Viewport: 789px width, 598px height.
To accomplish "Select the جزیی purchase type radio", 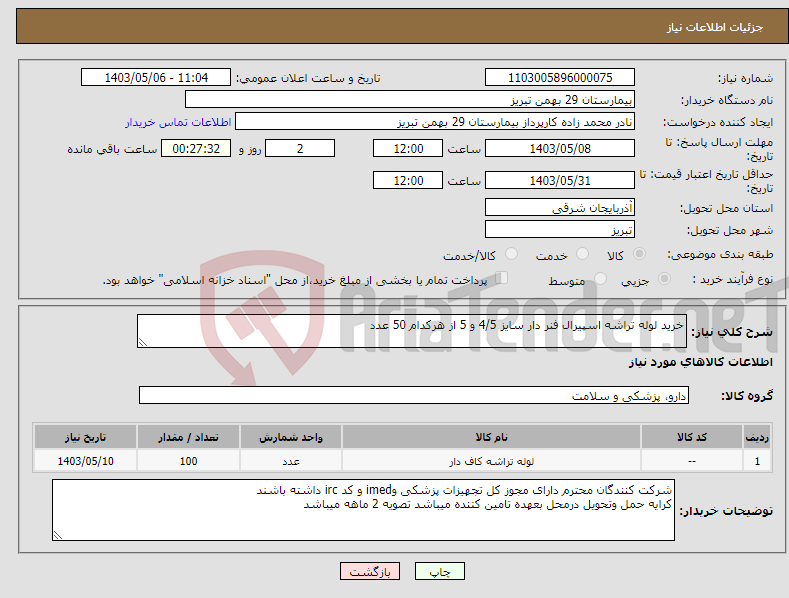I will coord(664,278).
